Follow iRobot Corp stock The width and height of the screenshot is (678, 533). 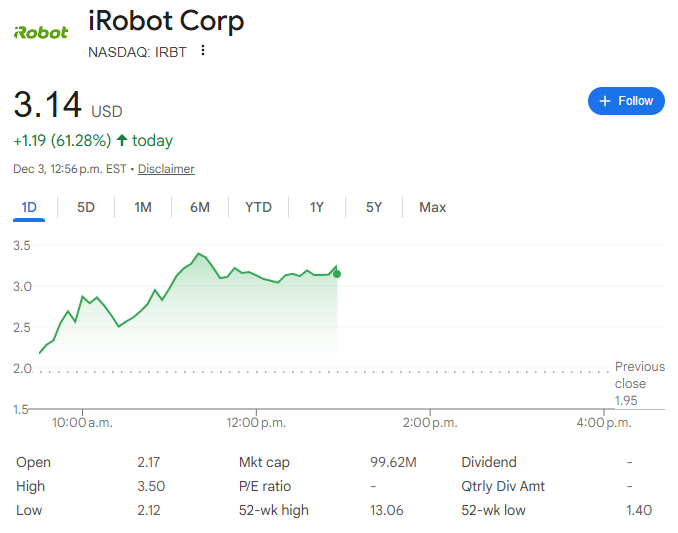coord(626,101)
